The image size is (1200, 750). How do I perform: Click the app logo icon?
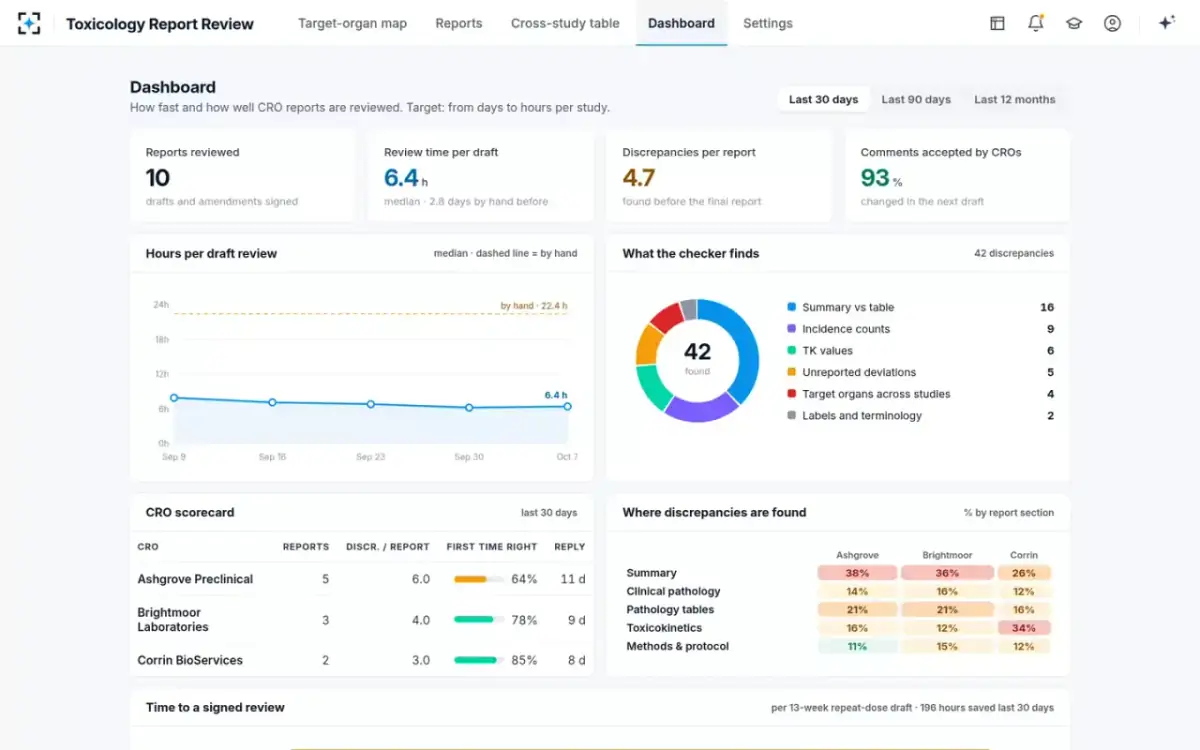(x=29, y=23)
